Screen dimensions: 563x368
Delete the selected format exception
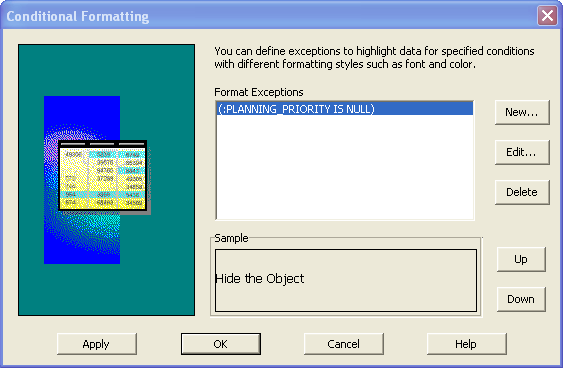click(x=522, y=192)
